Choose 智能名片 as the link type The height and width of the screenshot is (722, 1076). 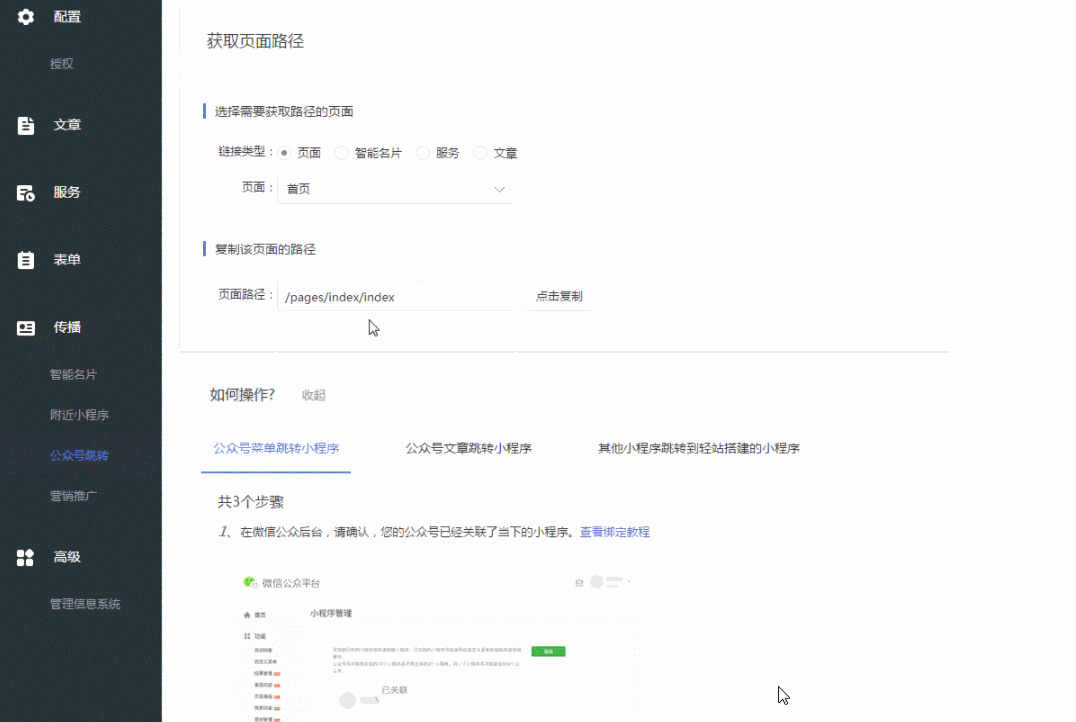[341, 152]
